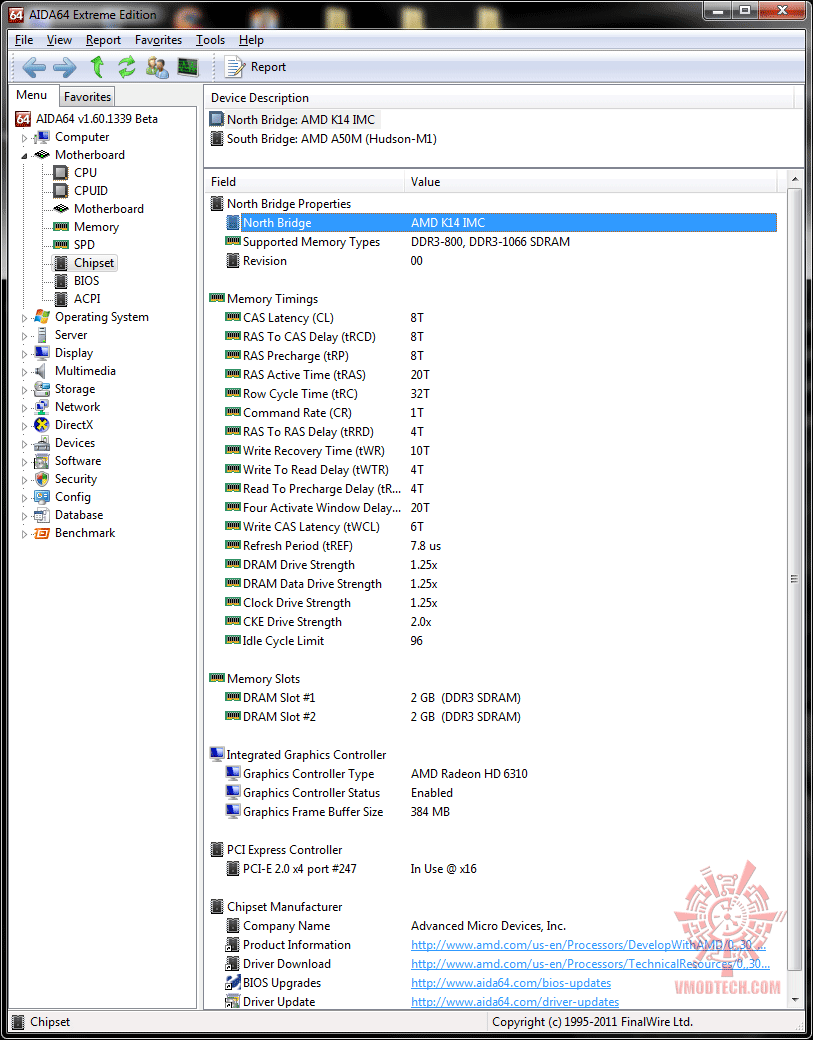The height and width of the screenshot is (1040, 813).
Task: Open the Favorites menu
Action: [158, 40]
